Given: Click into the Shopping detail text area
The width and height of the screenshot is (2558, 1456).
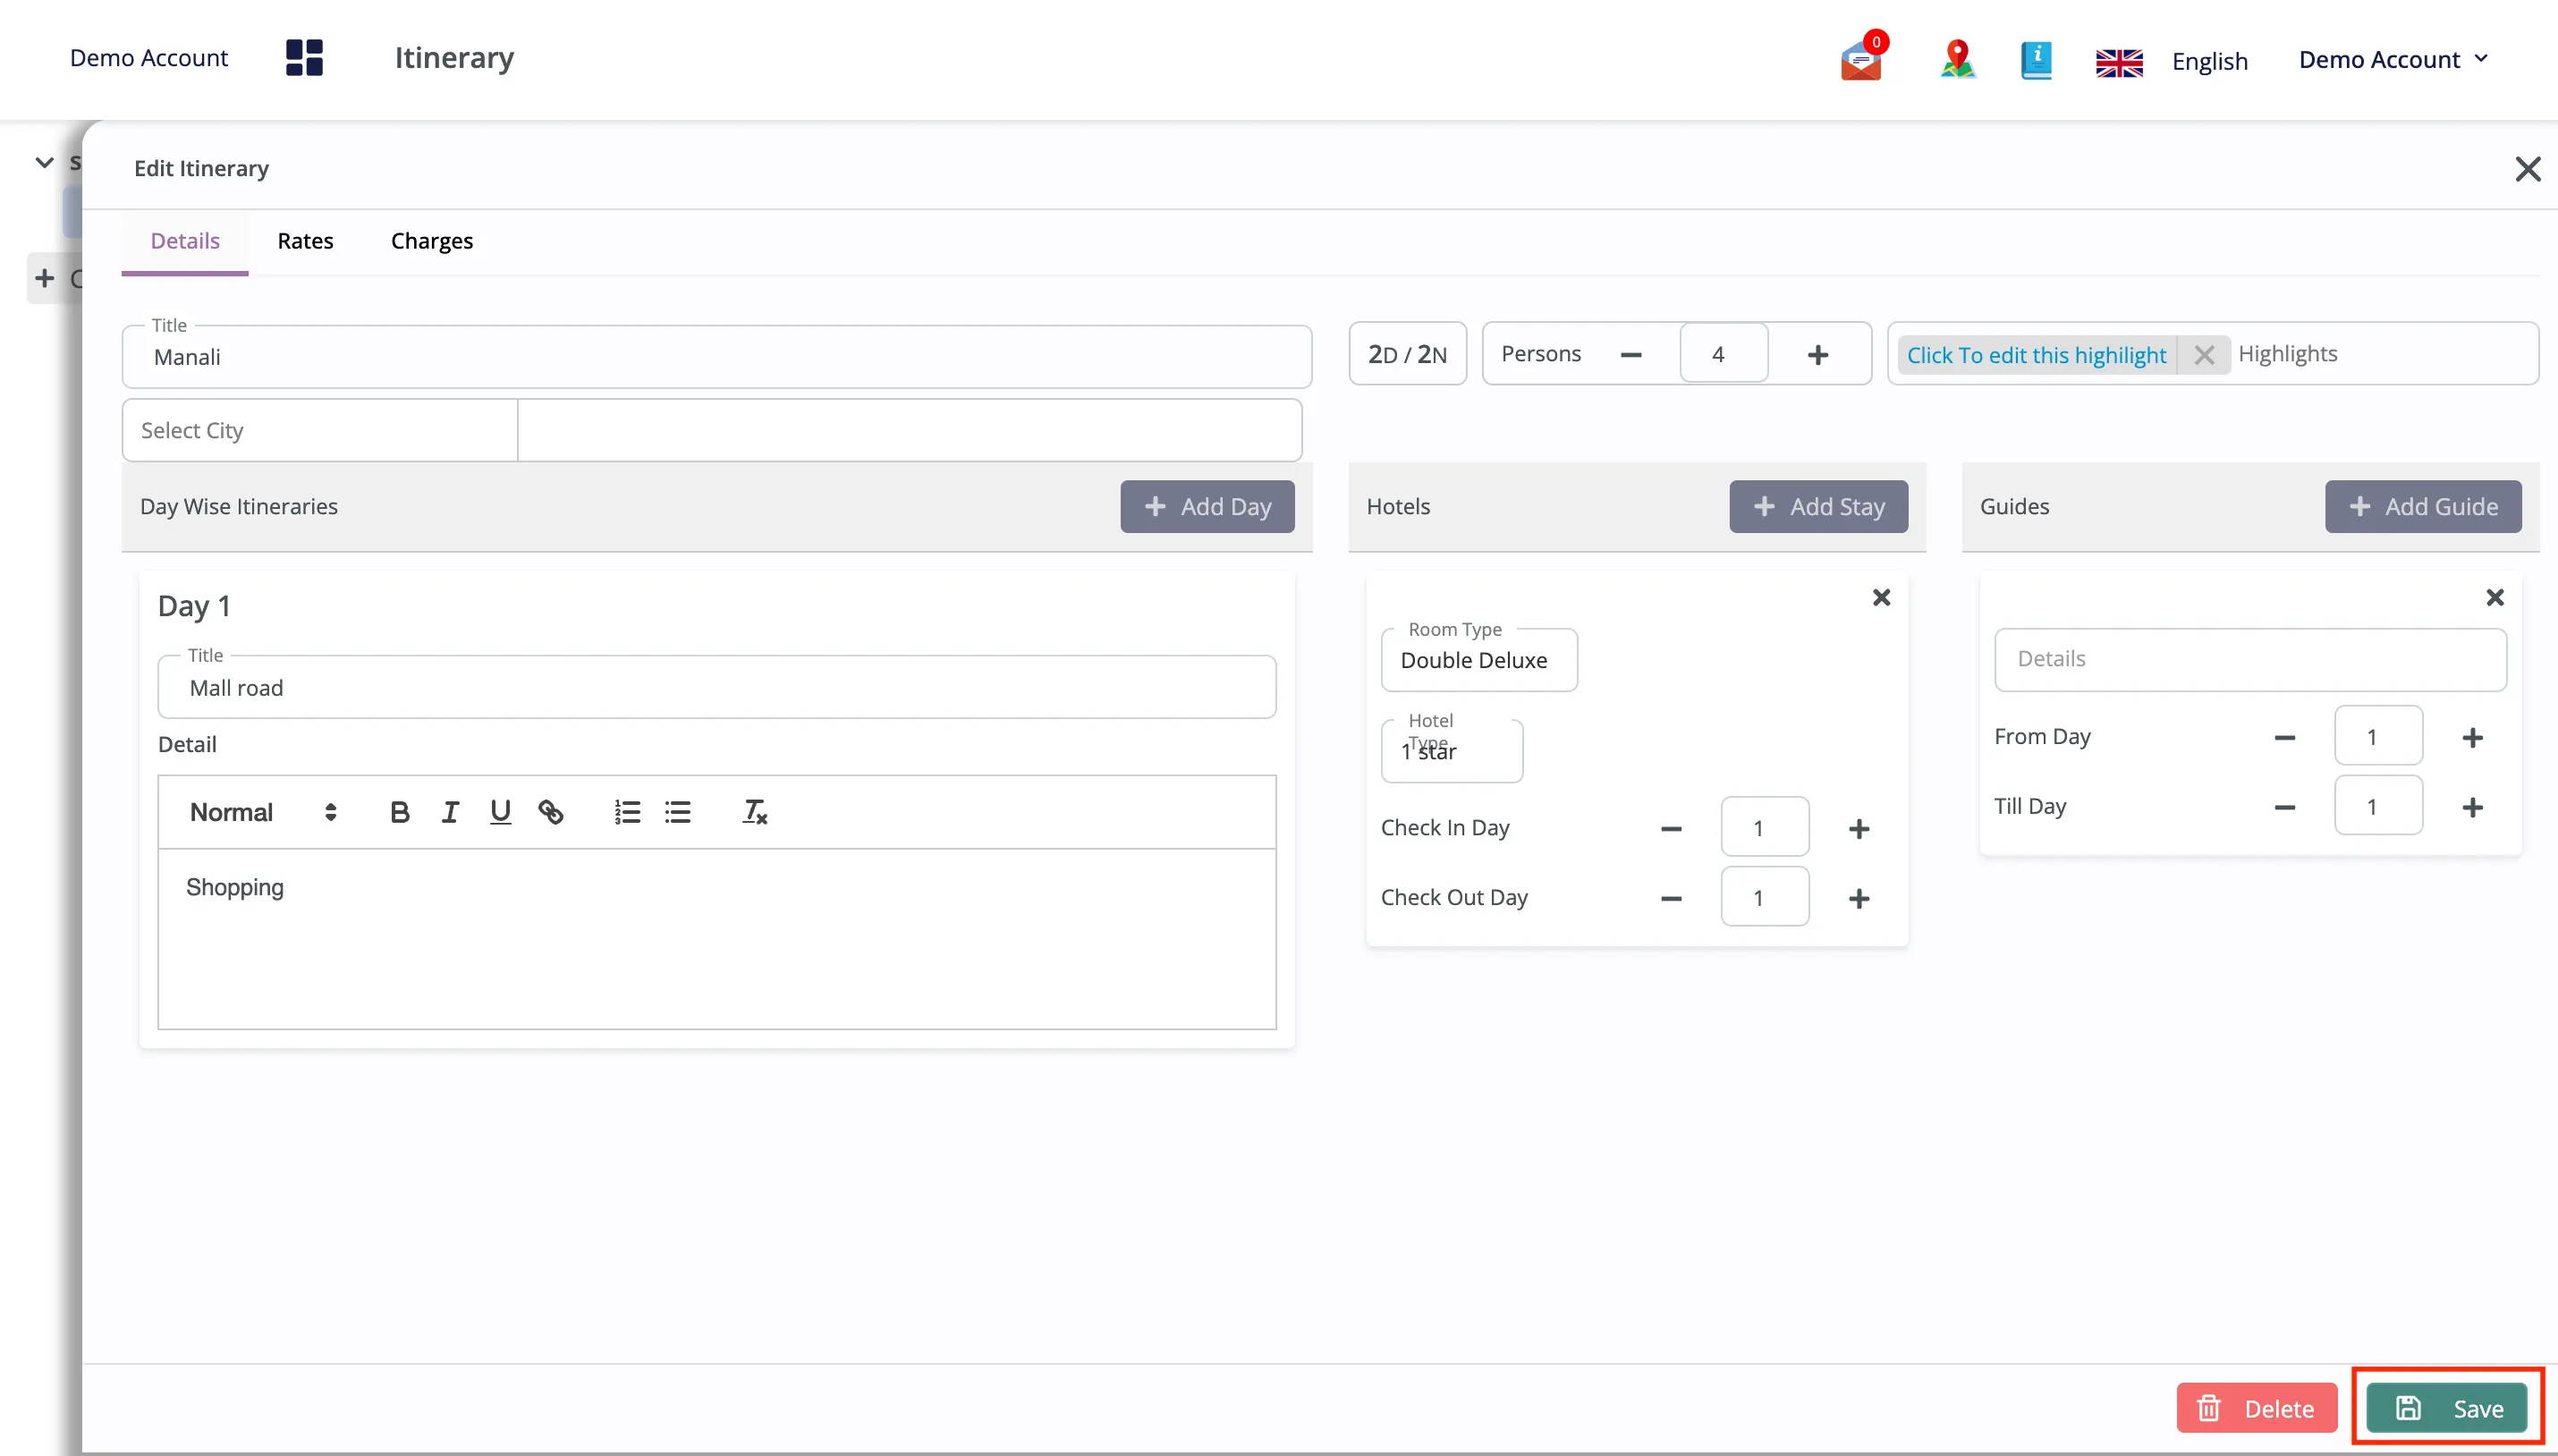Looking at the screenshot, I should [716, 939].
